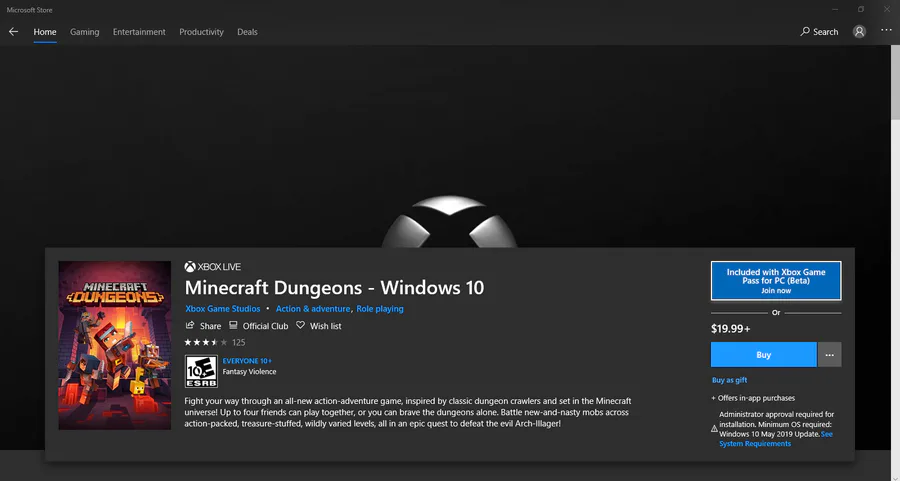Image resolution: width=900 pixels, height=481 pixels.
Task: Open the Official Club
Action: [258, 326]
